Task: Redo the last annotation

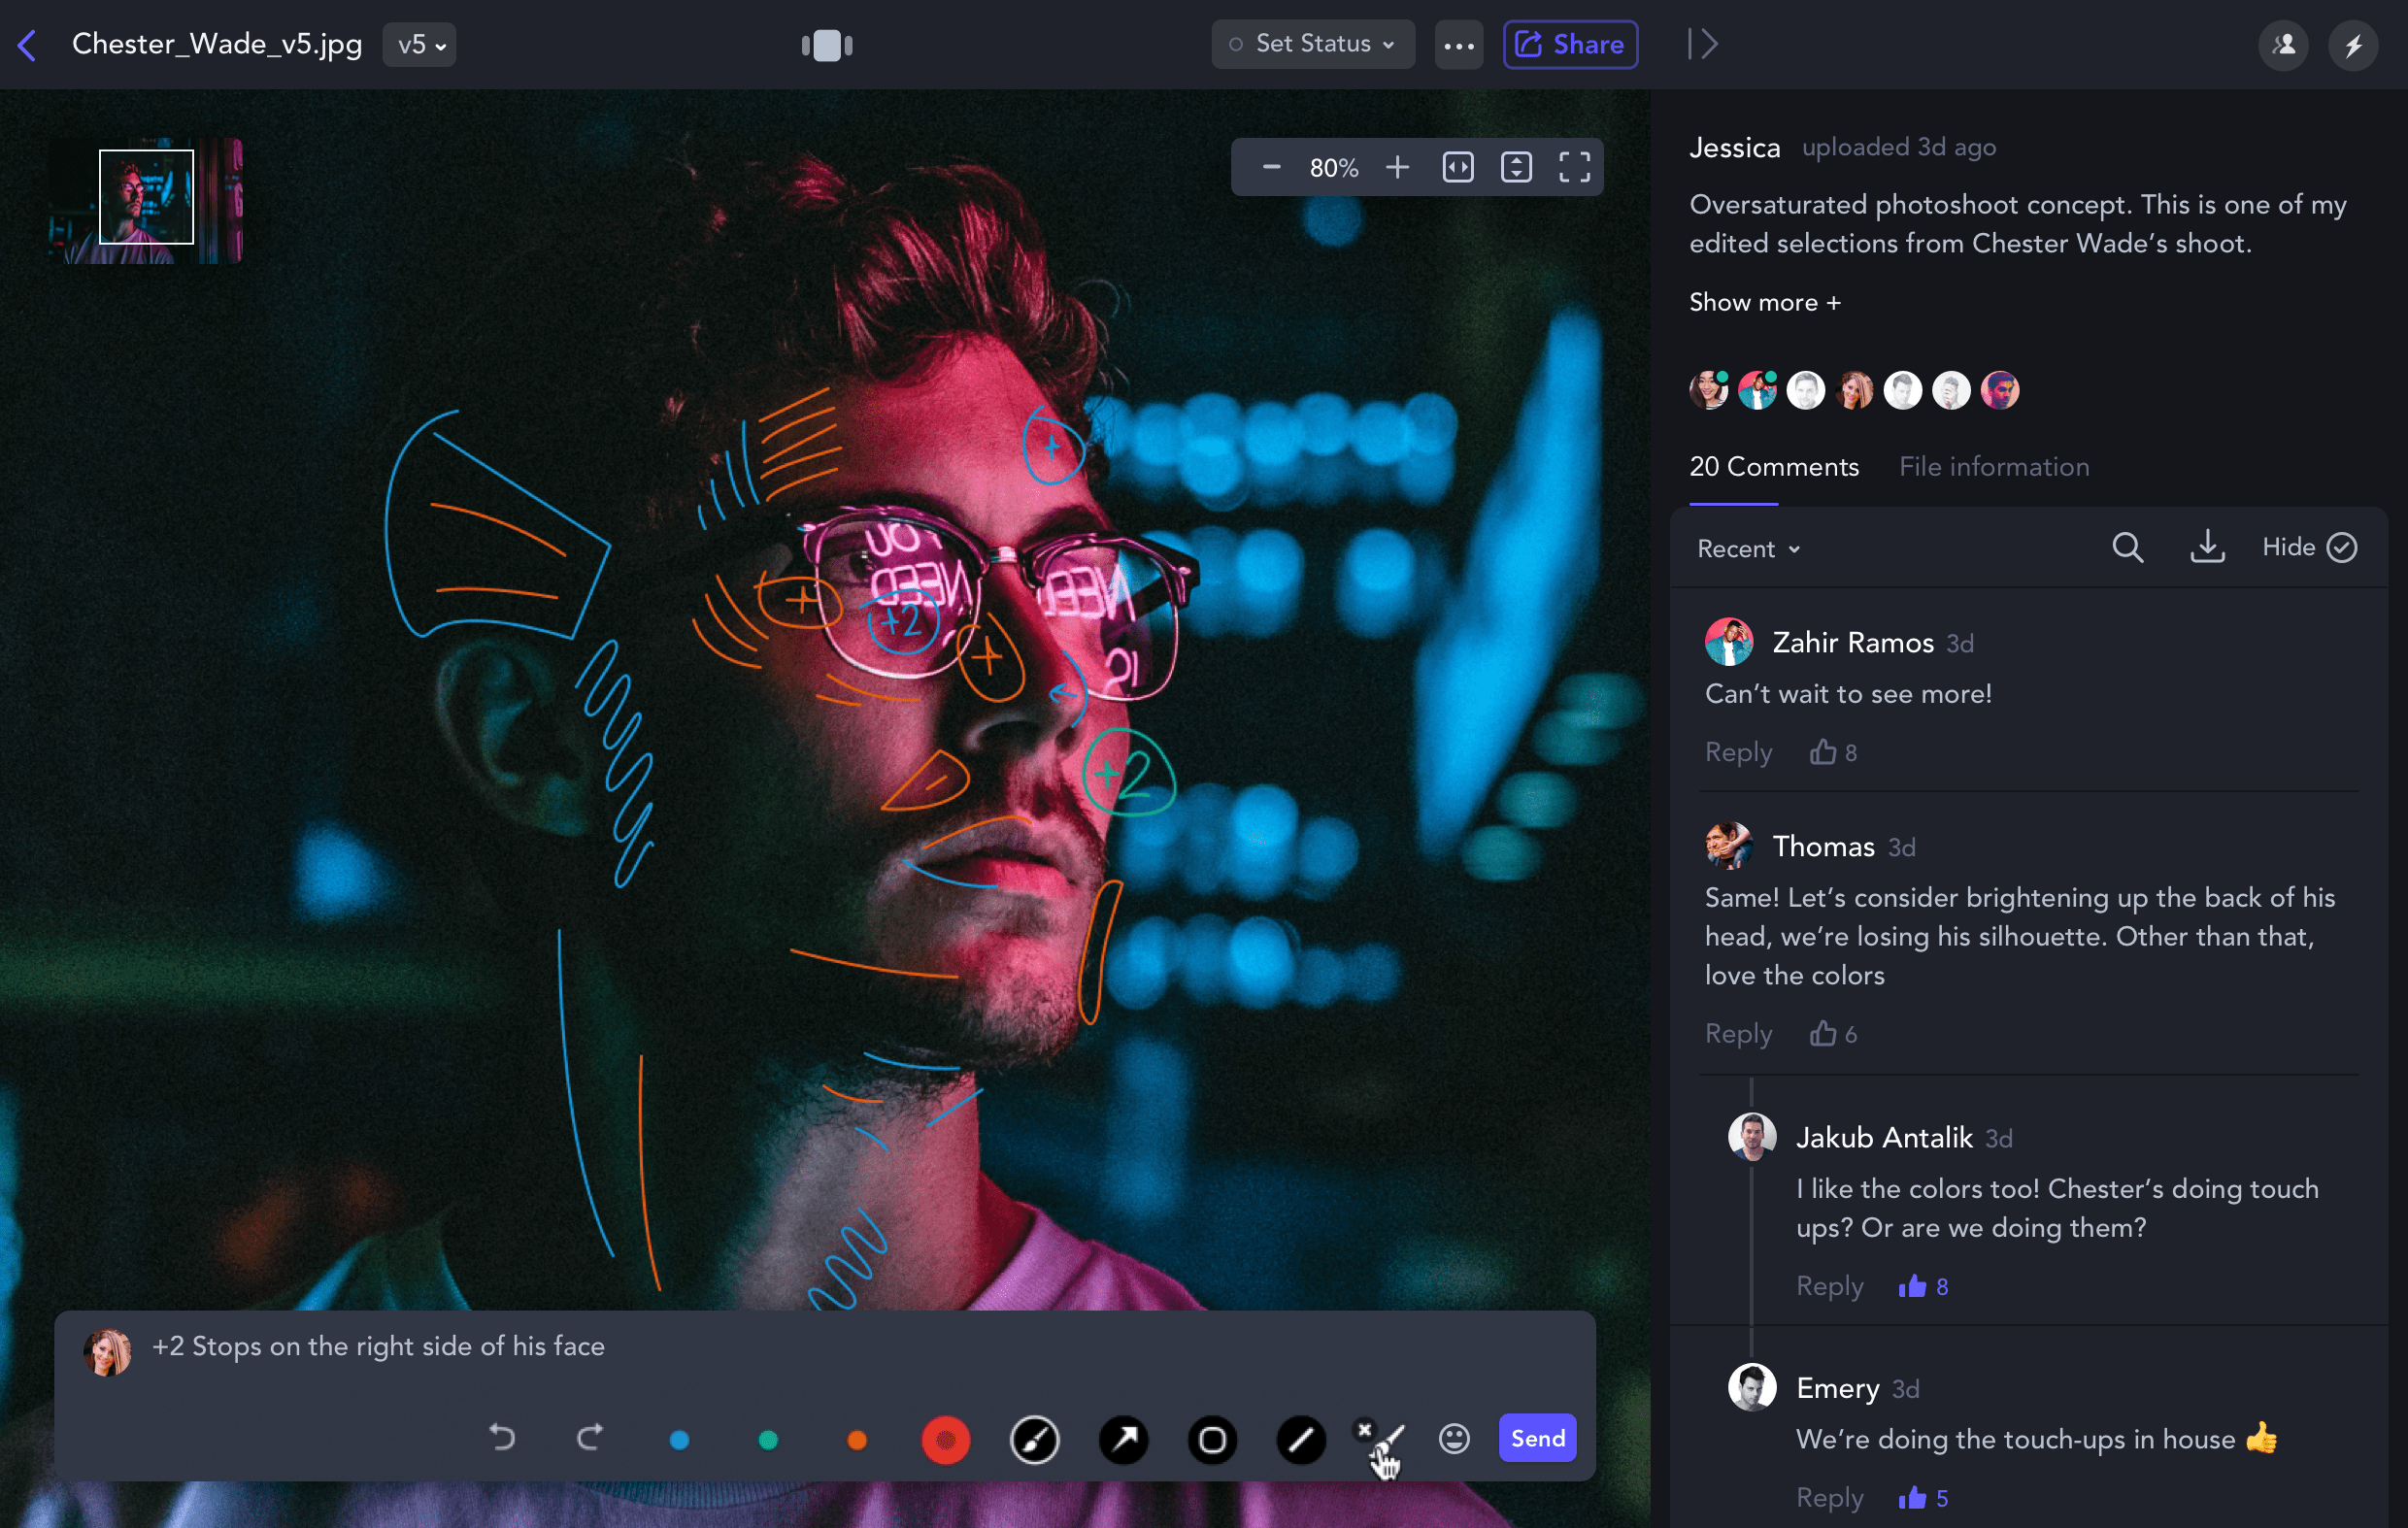Action: (590, 1438)
